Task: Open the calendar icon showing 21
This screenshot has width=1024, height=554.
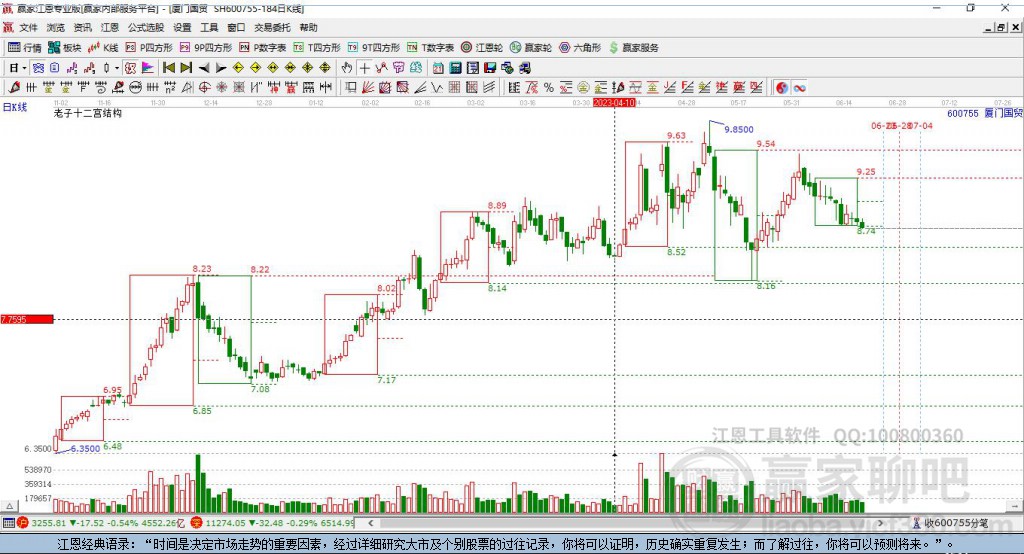Action: coord(438,68)
